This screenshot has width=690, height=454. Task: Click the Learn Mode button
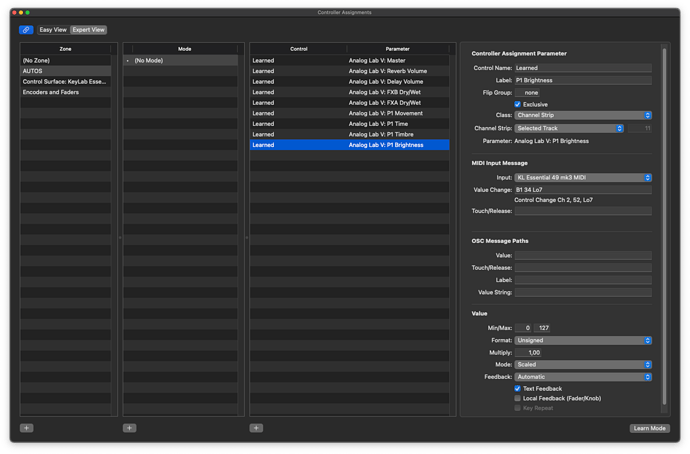click(x=650, y=428)
